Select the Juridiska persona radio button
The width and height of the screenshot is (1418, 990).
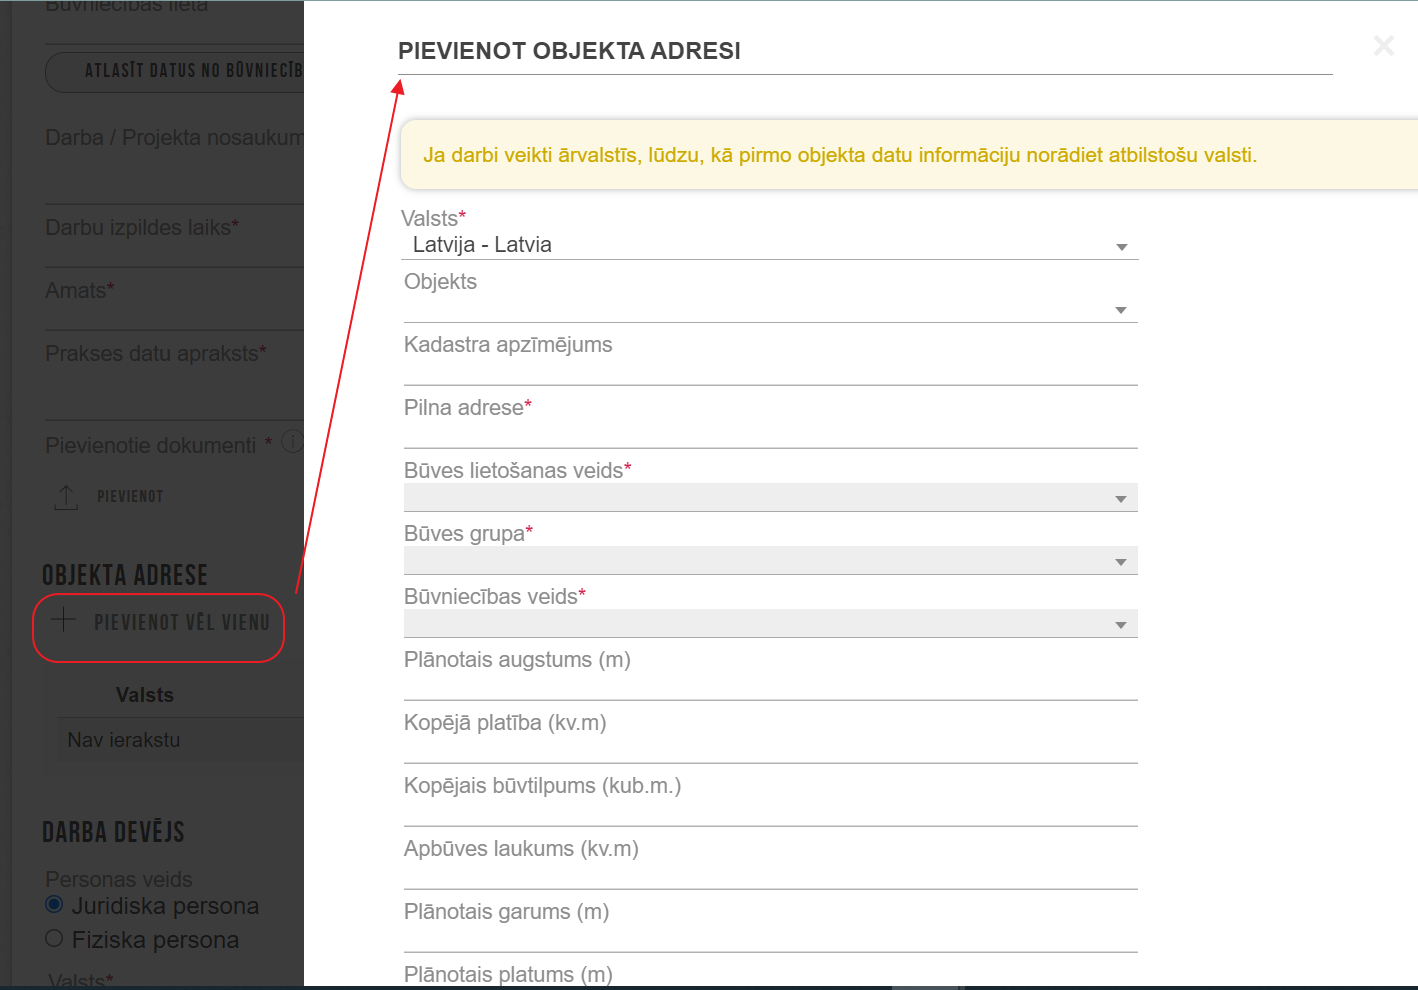(55, 905)
